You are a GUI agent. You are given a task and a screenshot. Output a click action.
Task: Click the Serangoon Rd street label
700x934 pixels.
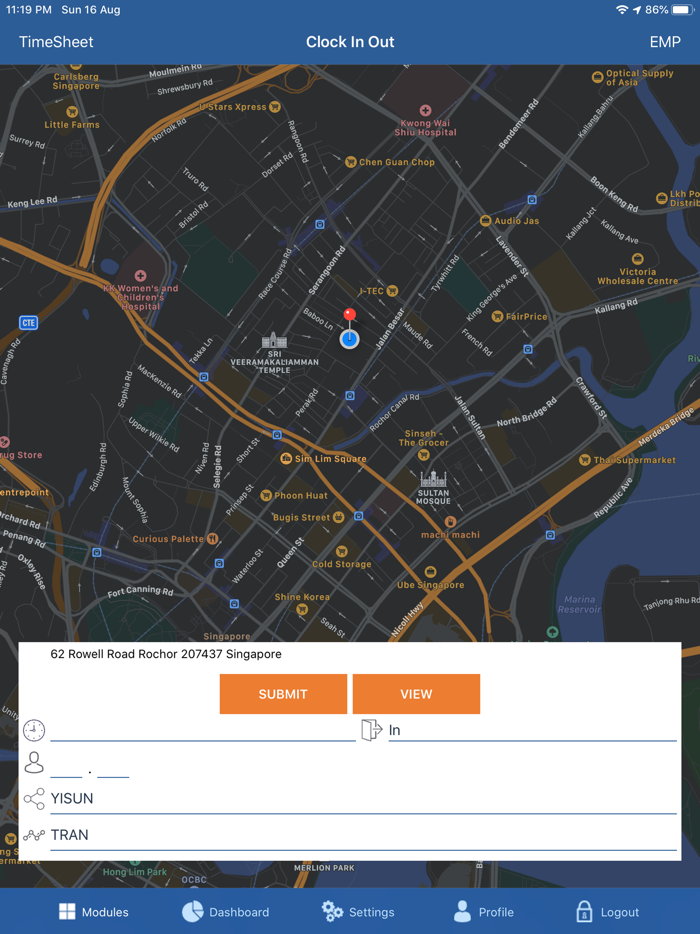pos(326,270)
